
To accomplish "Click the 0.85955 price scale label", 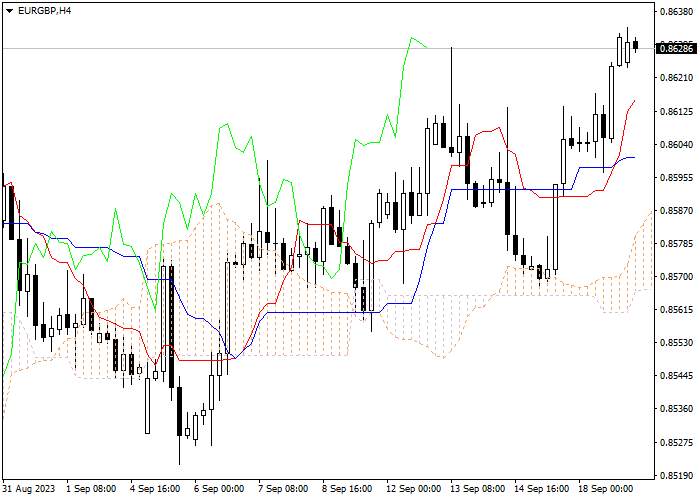I will click(x=676, y=177).
